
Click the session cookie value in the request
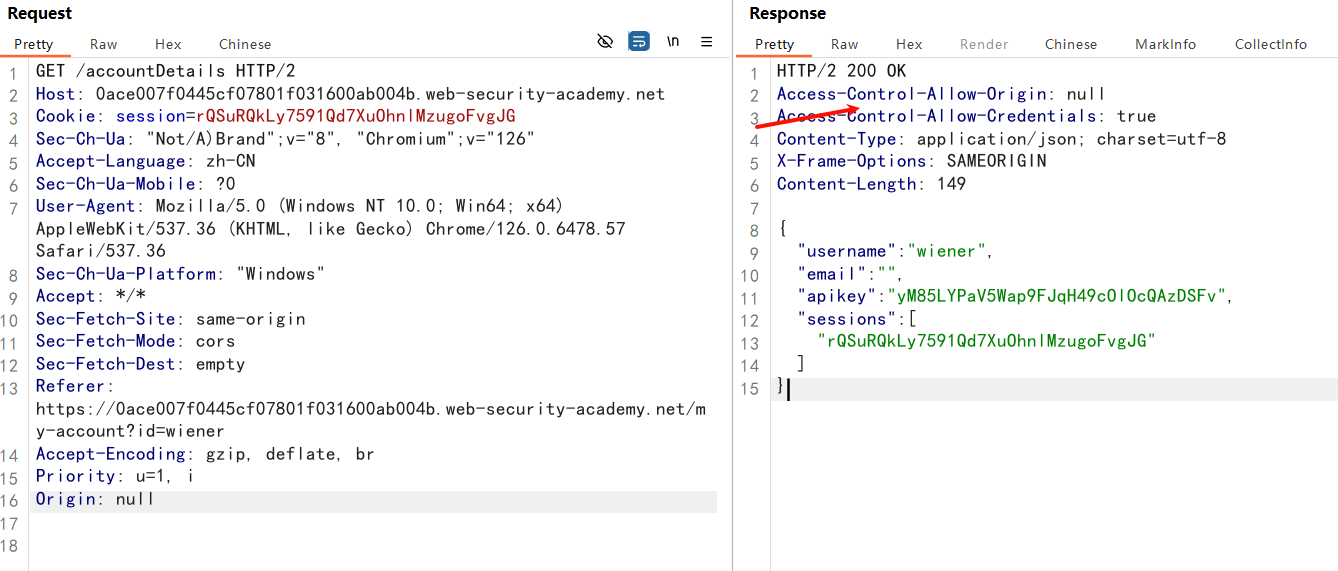tap(355, 117)
